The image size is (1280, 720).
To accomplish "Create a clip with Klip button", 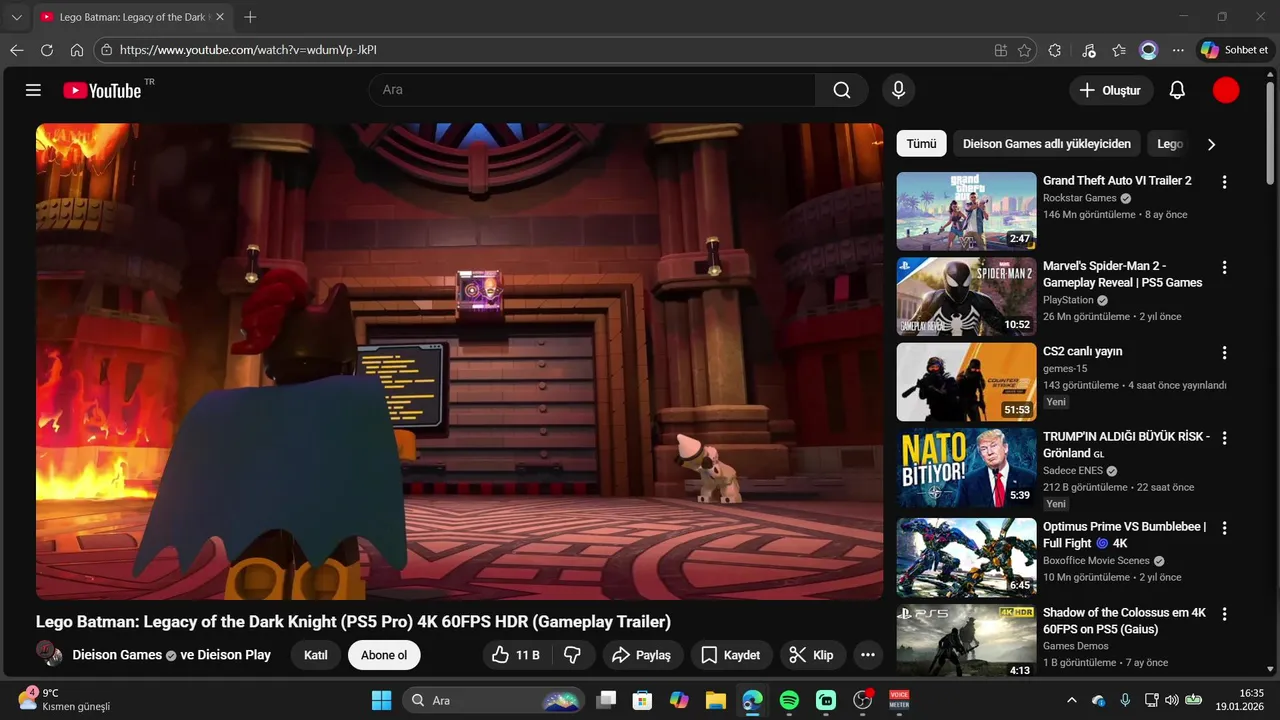I will click(811, 655).
